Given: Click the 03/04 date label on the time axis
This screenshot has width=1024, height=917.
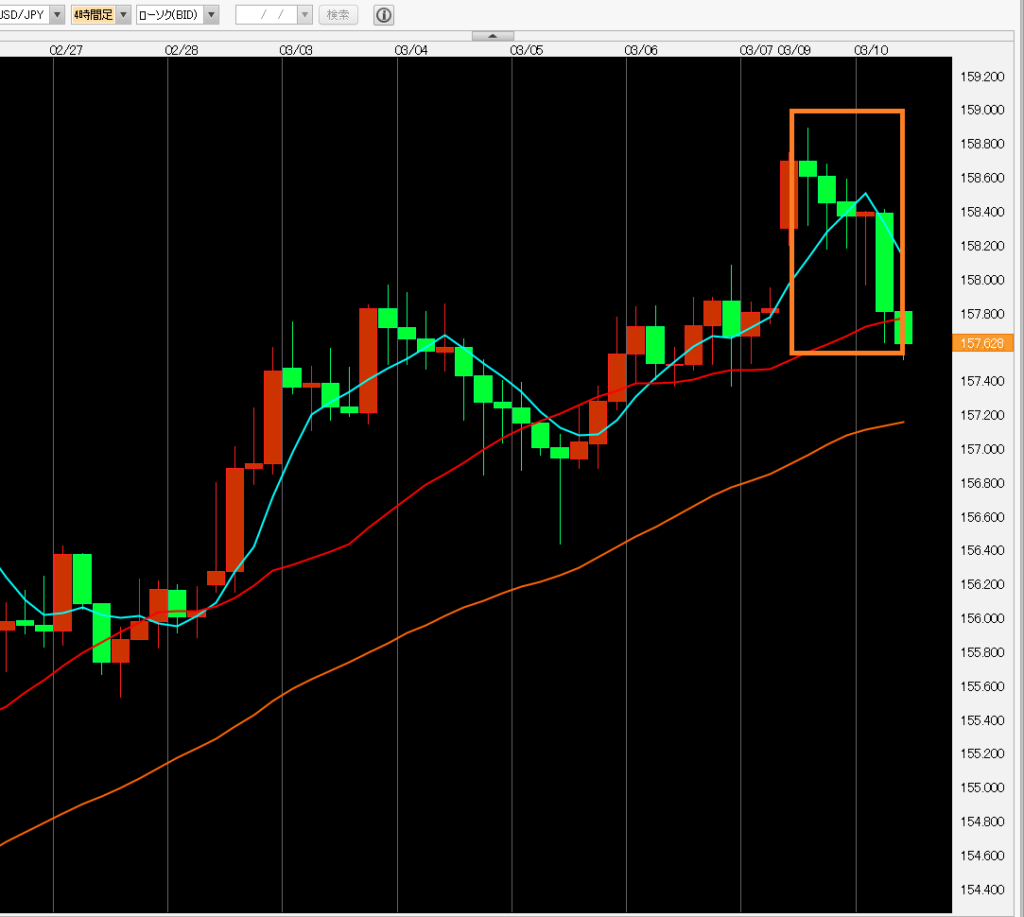Looking at the screenshot, I should 411,49.
